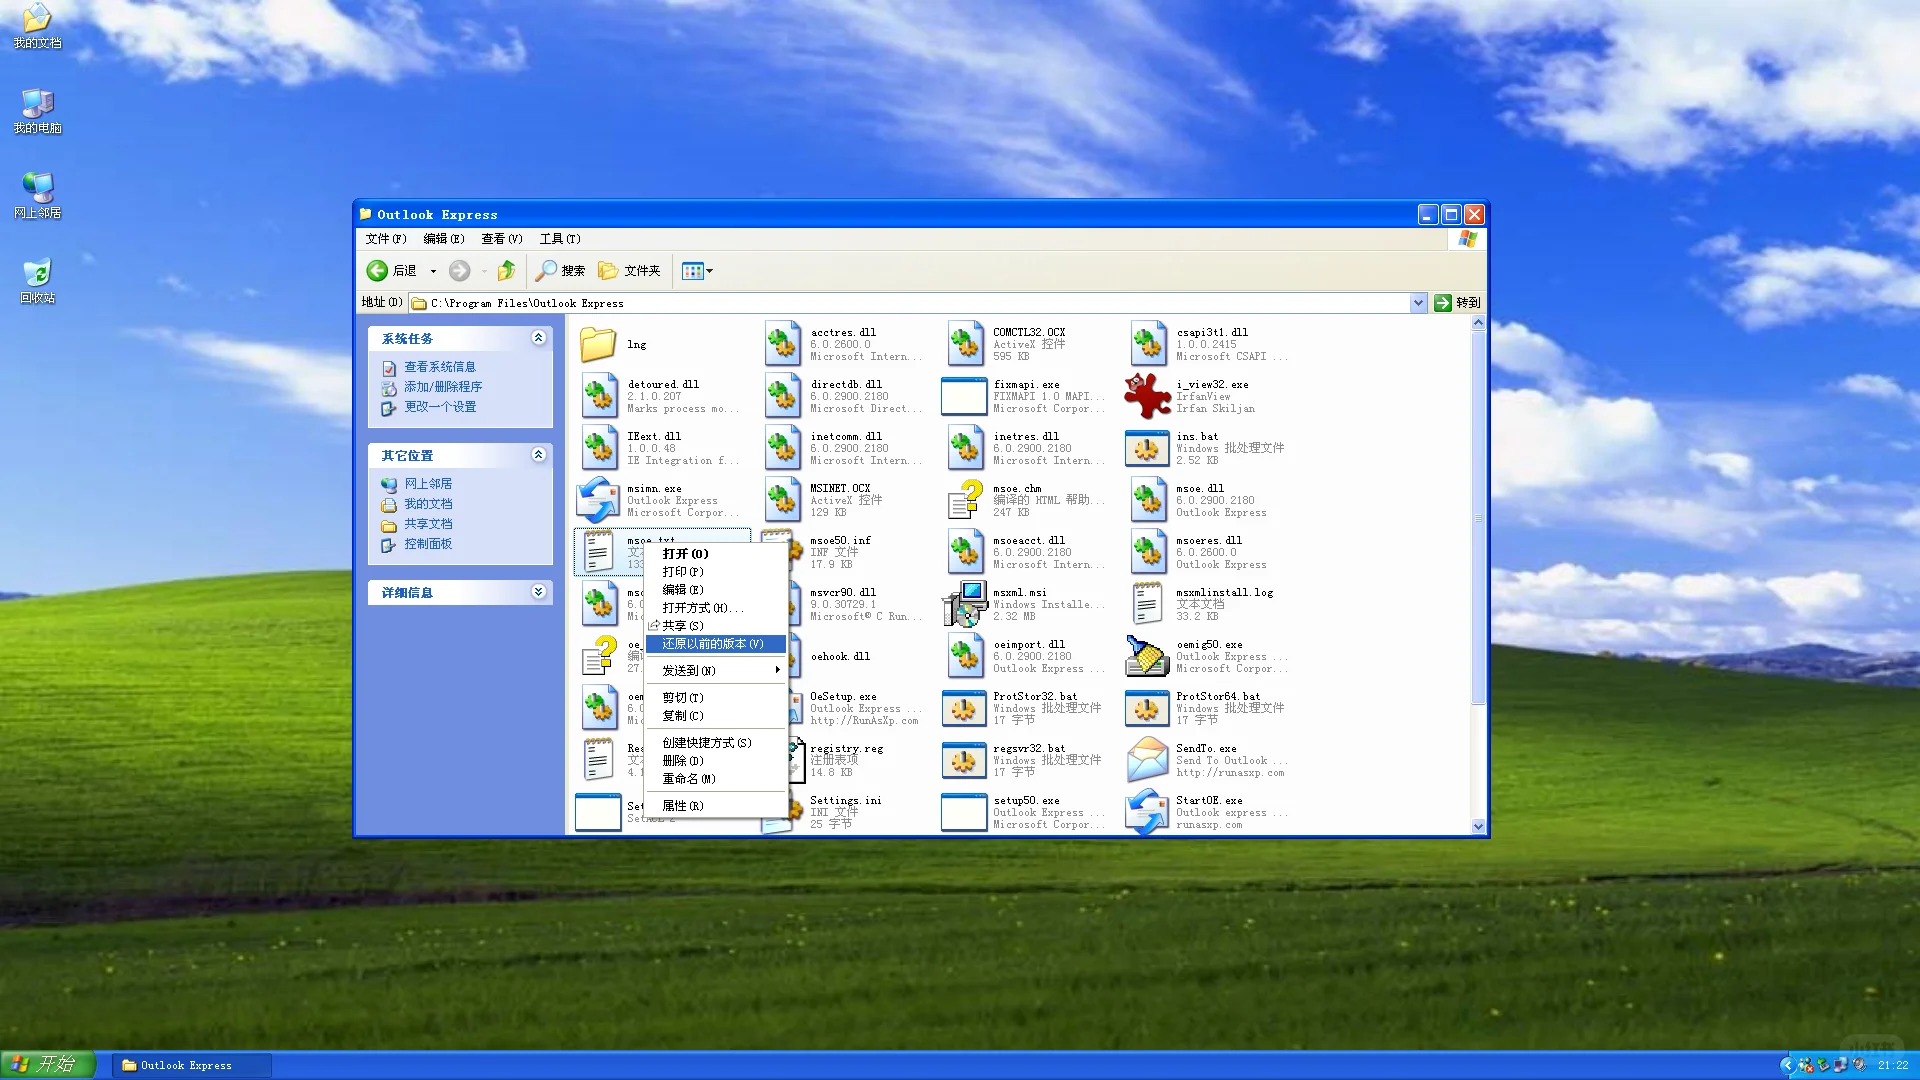The width and height of the screenshot is (1920, 1080).
Task: Expand the 详细信息 section
Action: [x=539, y=592]
